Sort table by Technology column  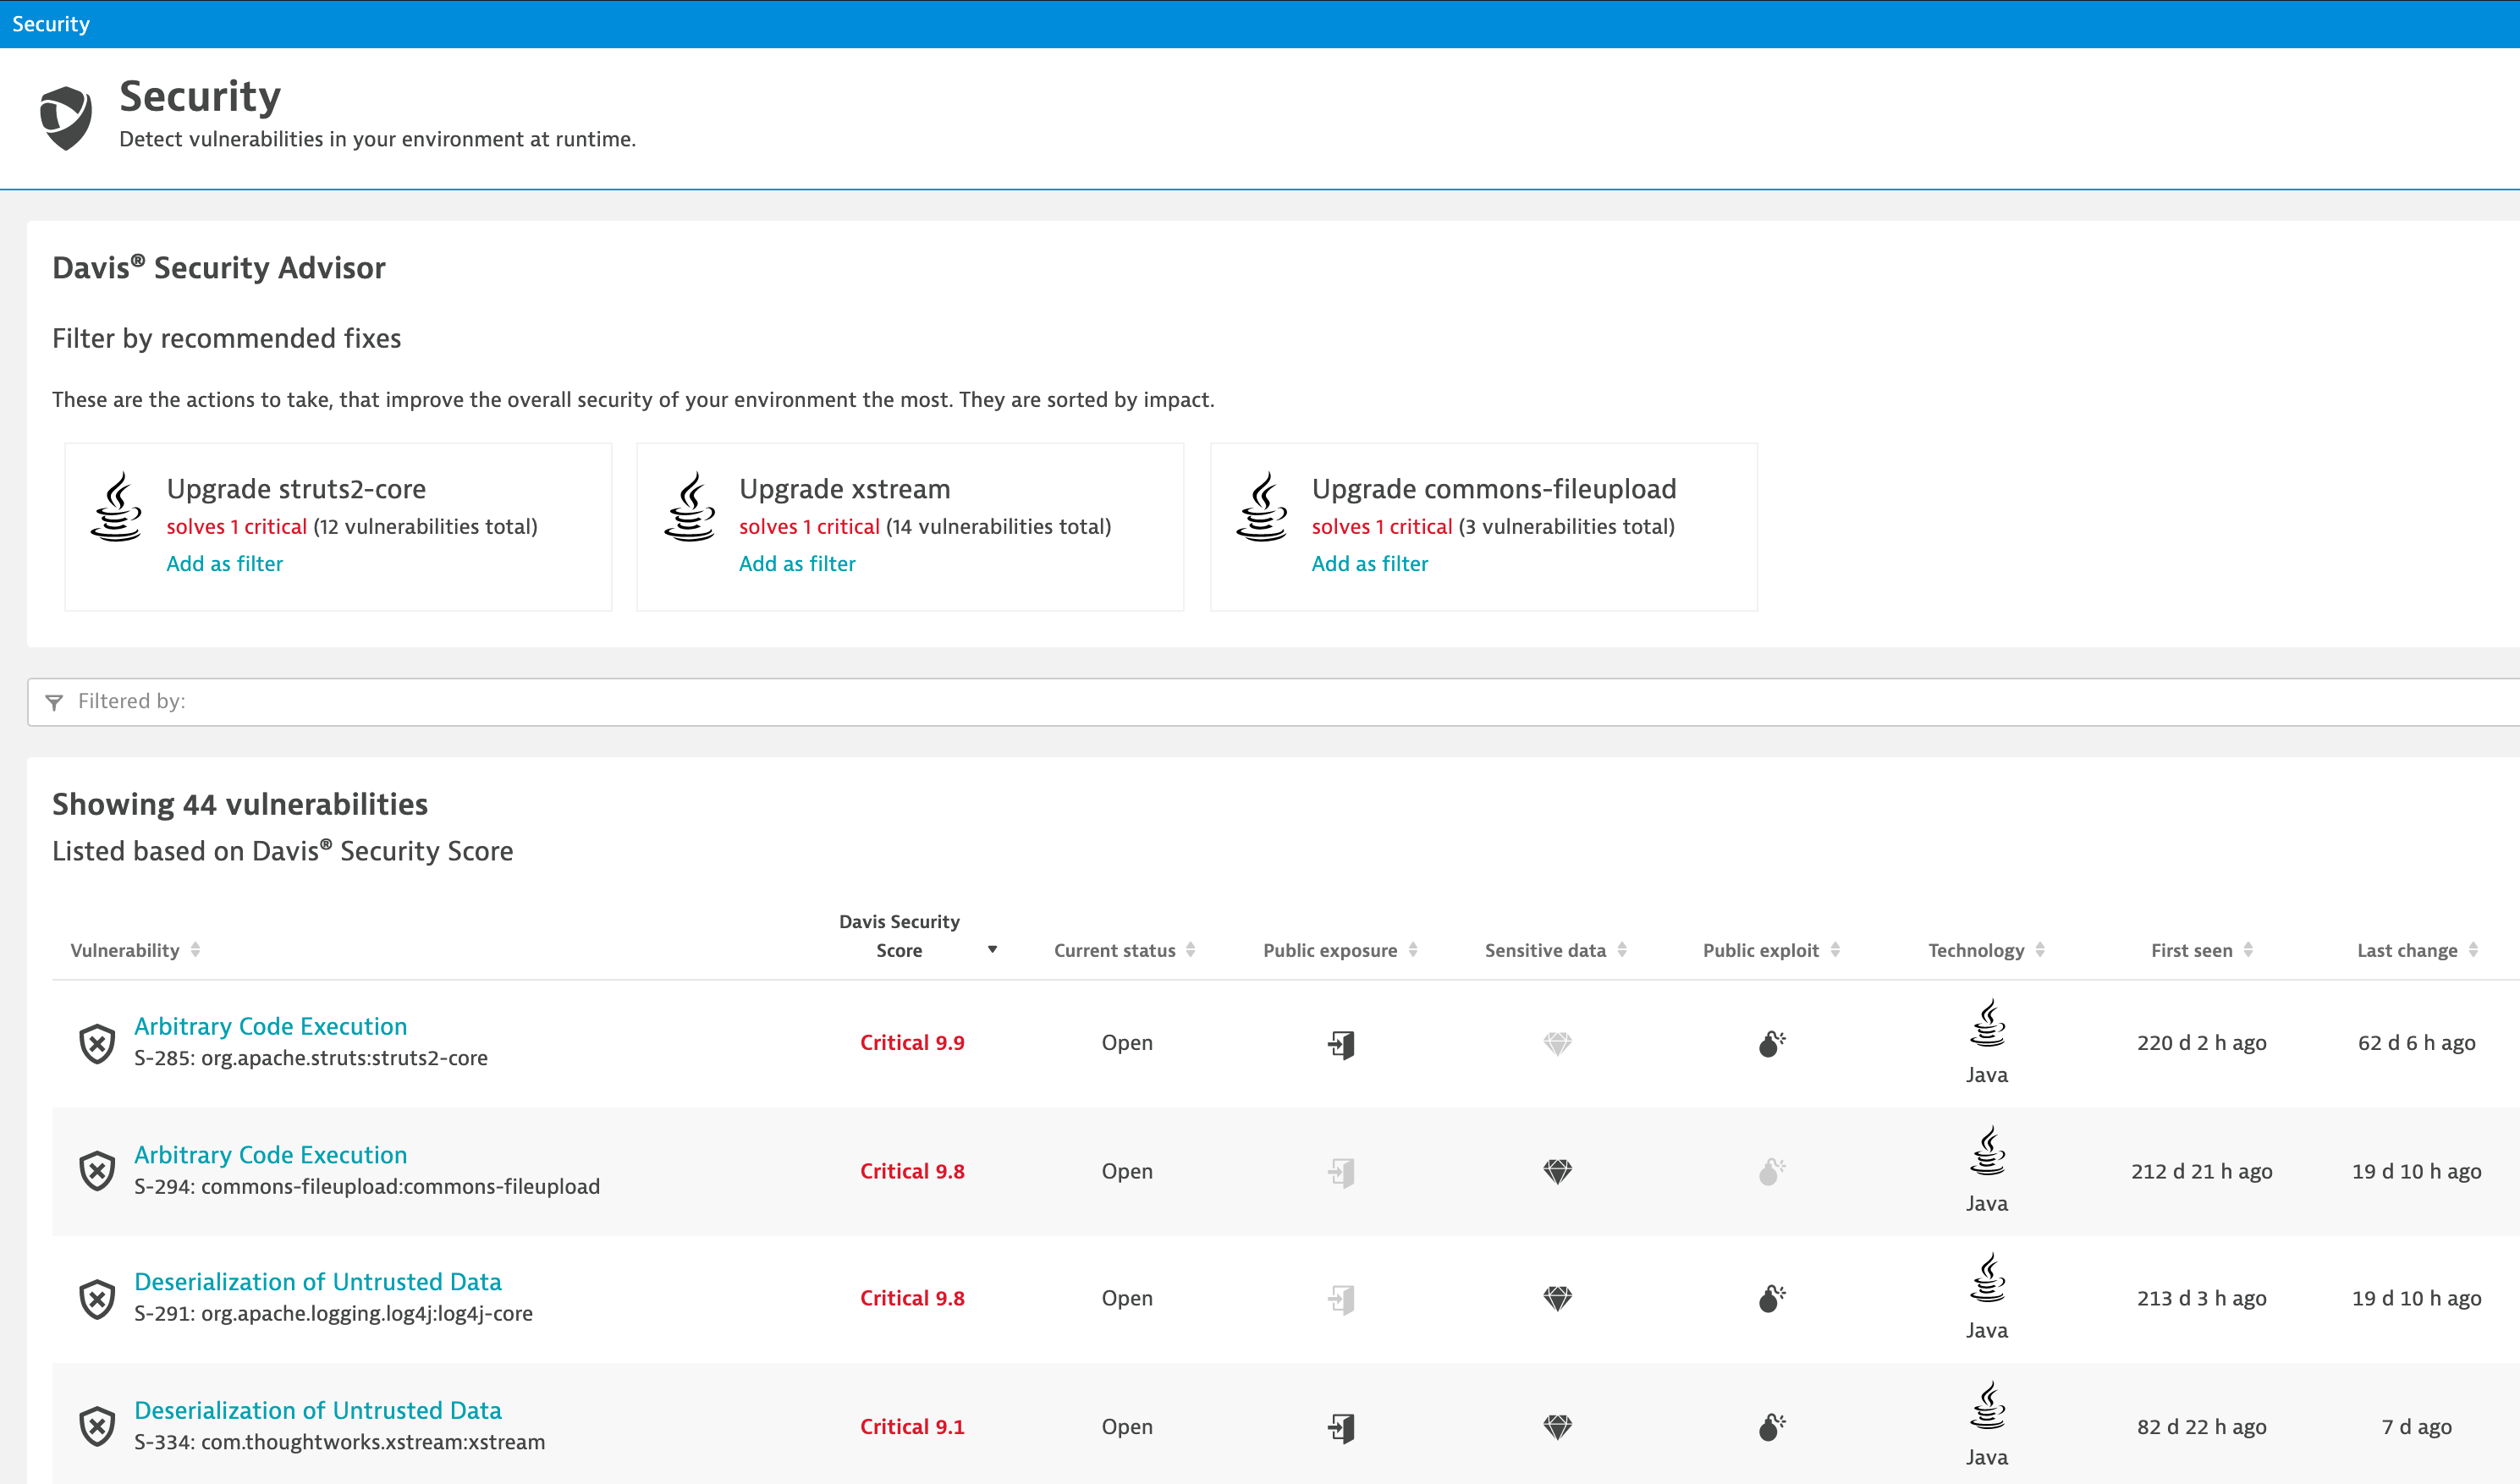tap(1987, 950)
